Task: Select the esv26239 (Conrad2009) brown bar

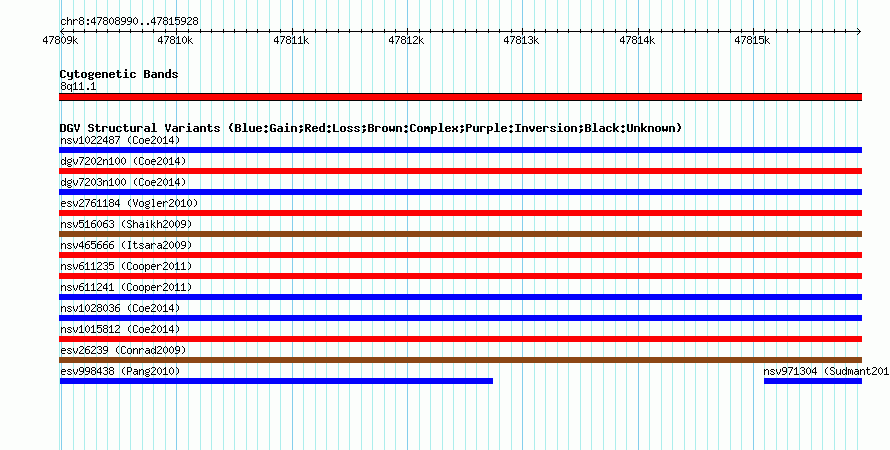Action: [x=460, y=360]
